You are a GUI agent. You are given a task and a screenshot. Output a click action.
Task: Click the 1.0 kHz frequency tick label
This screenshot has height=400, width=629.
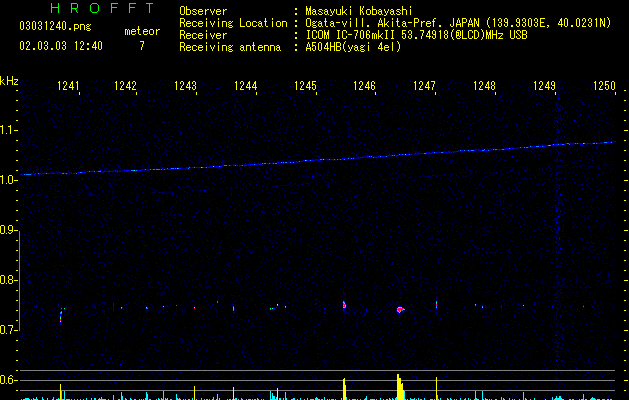coord(8,179)
